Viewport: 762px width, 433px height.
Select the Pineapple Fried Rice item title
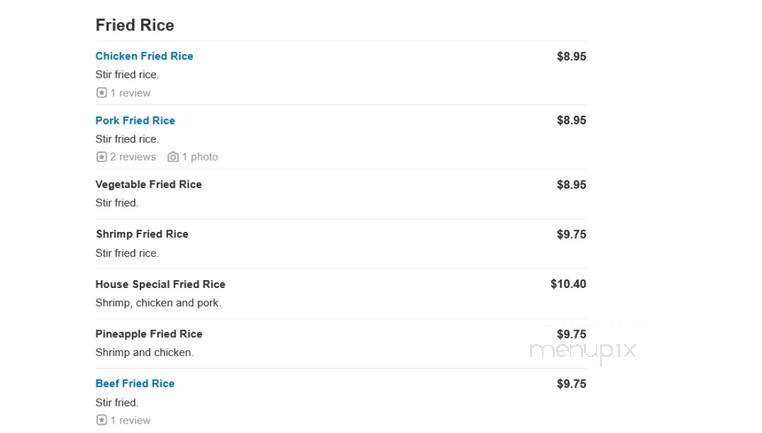[x=149, y=334]
